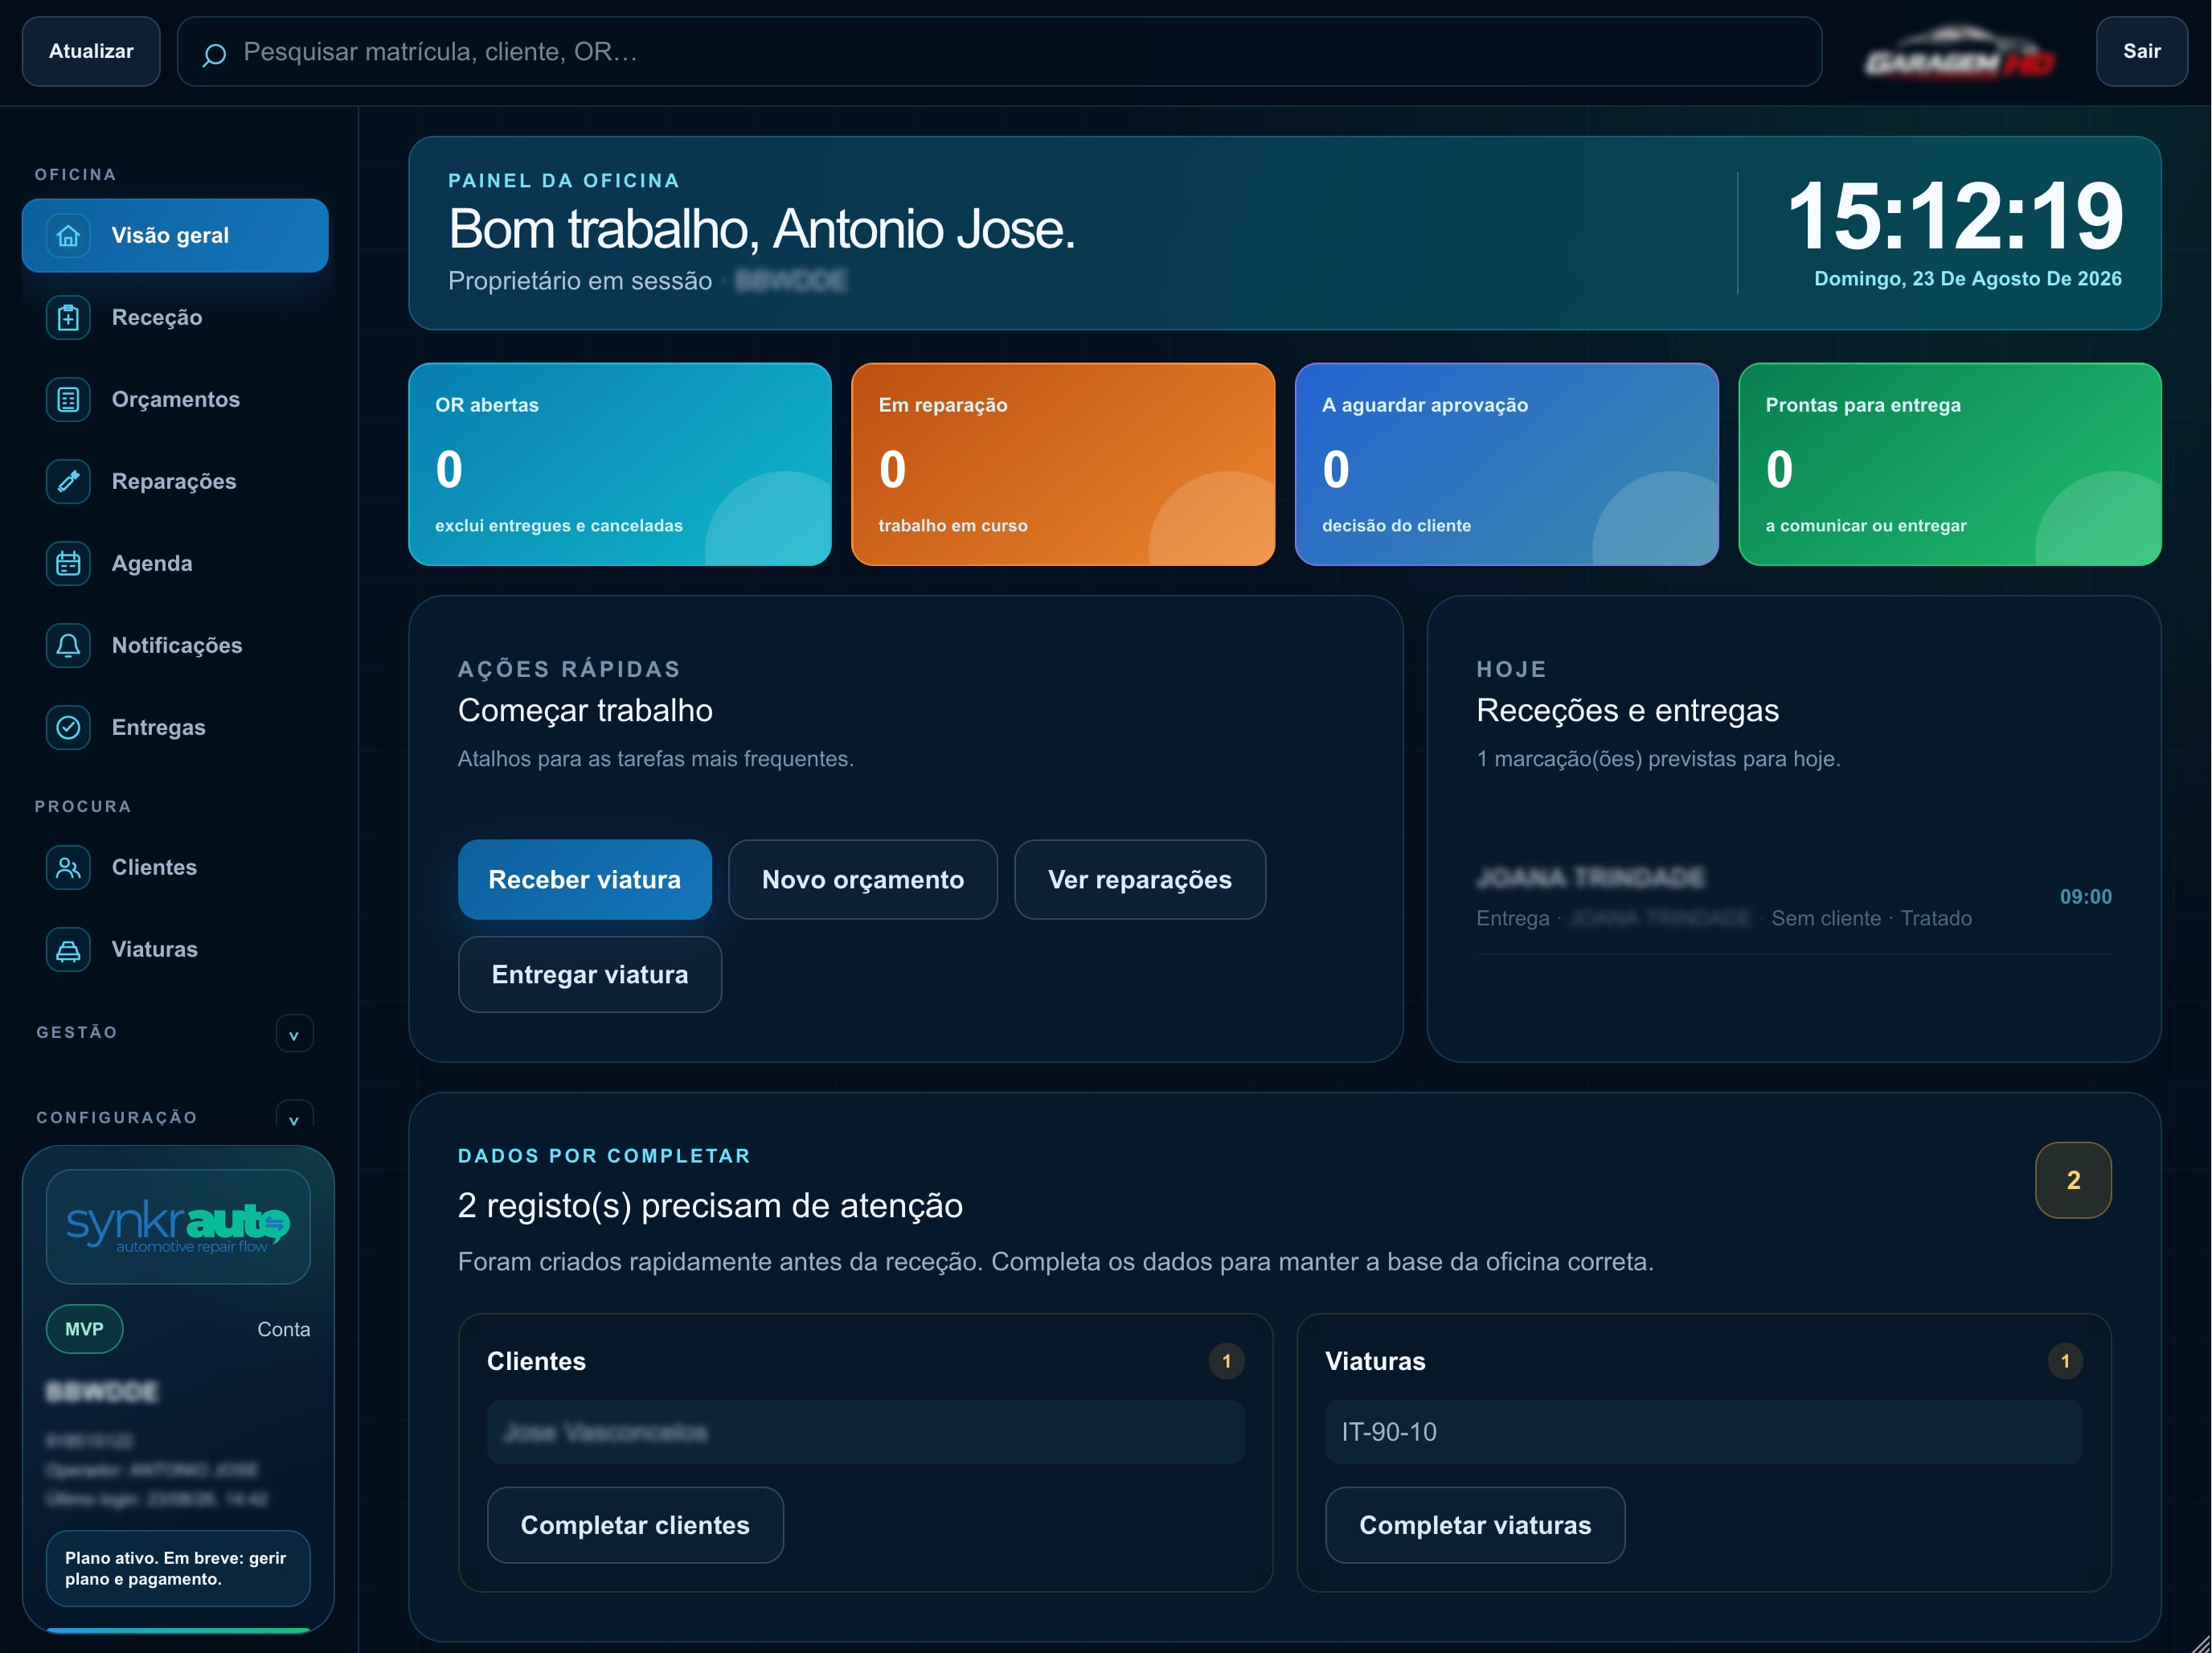The image size is (2212, 1653).
Task: Click the Conta link
Action: [283, 1329]
